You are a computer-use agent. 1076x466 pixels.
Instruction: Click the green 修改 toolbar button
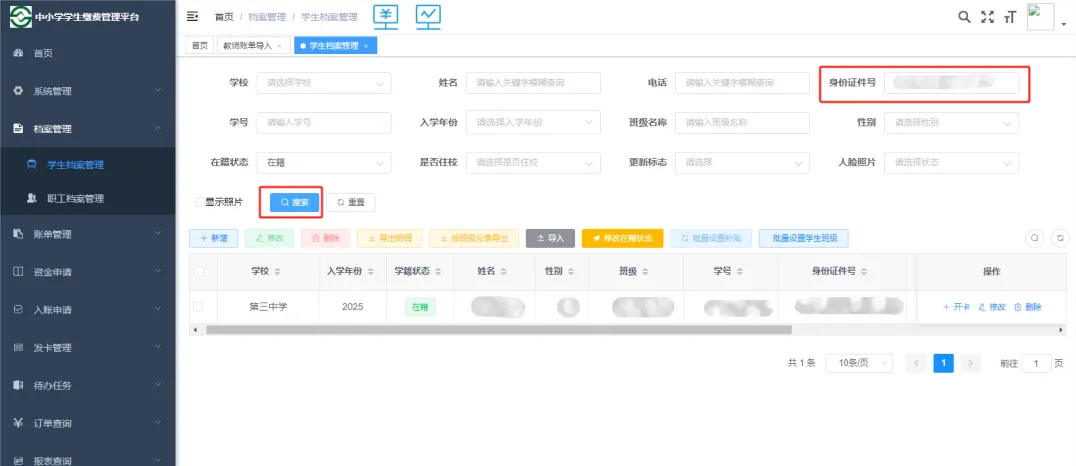[x=270, y=238]
